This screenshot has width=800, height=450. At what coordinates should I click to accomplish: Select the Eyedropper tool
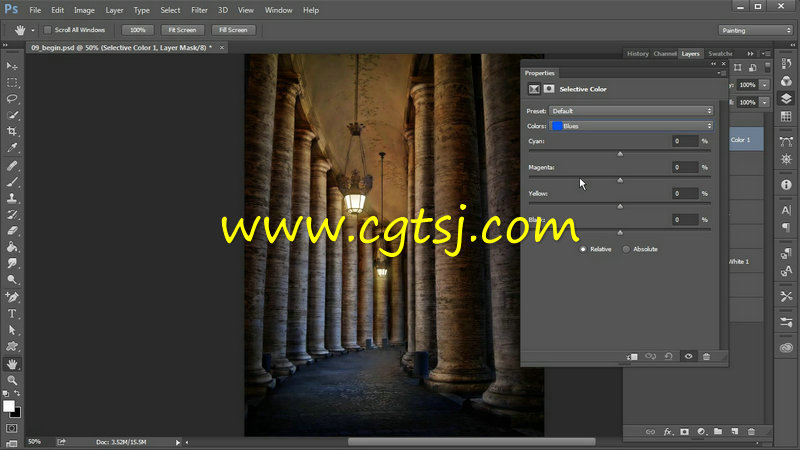click(x=12, y=147)
